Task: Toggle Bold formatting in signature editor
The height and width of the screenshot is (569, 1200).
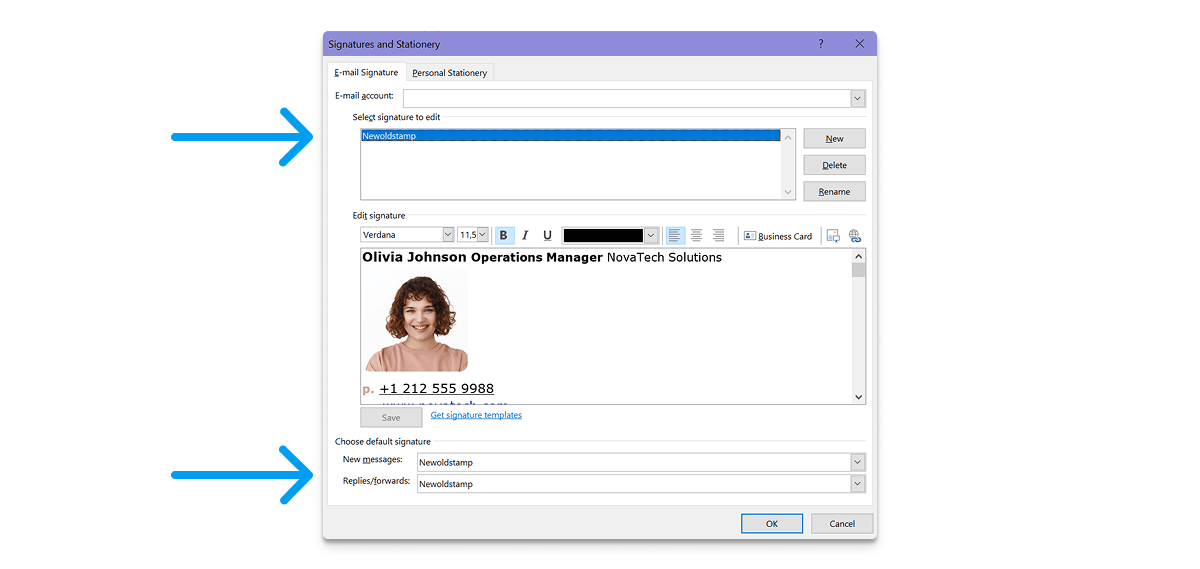Action: [503, 236]
